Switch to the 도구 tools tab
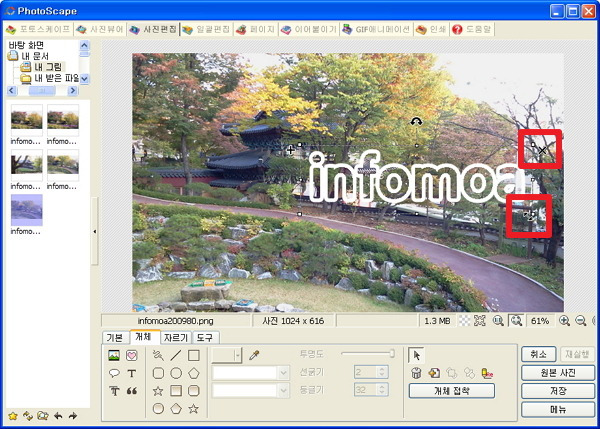Image resolution: width=600 pixels, height=429 pixels. [x=205, y=338]
